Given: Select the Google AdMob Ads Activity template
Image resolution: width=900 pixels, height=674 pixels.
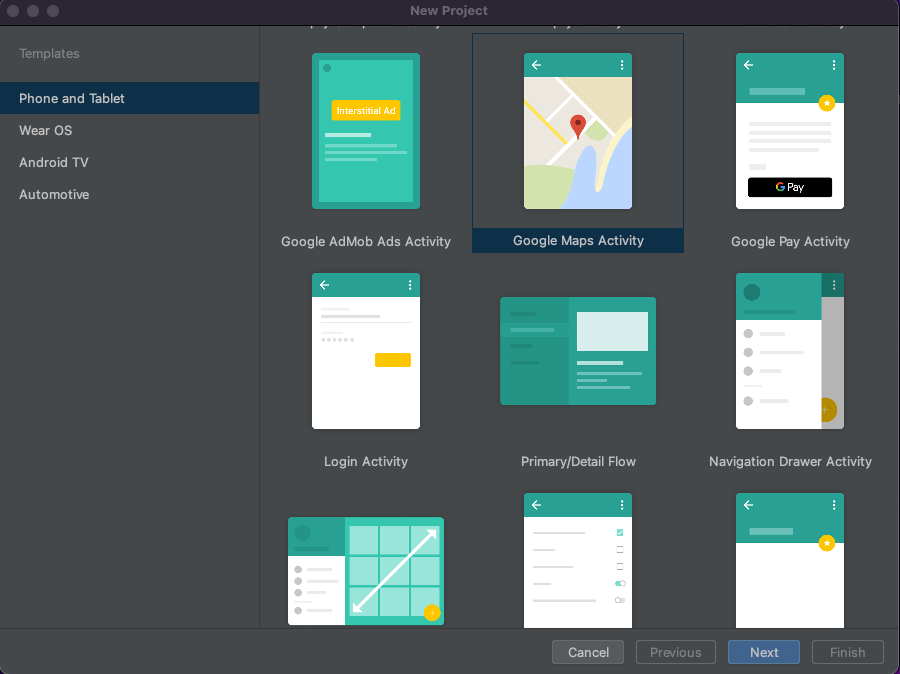Looking at the screenshot, I should [365, 130].
